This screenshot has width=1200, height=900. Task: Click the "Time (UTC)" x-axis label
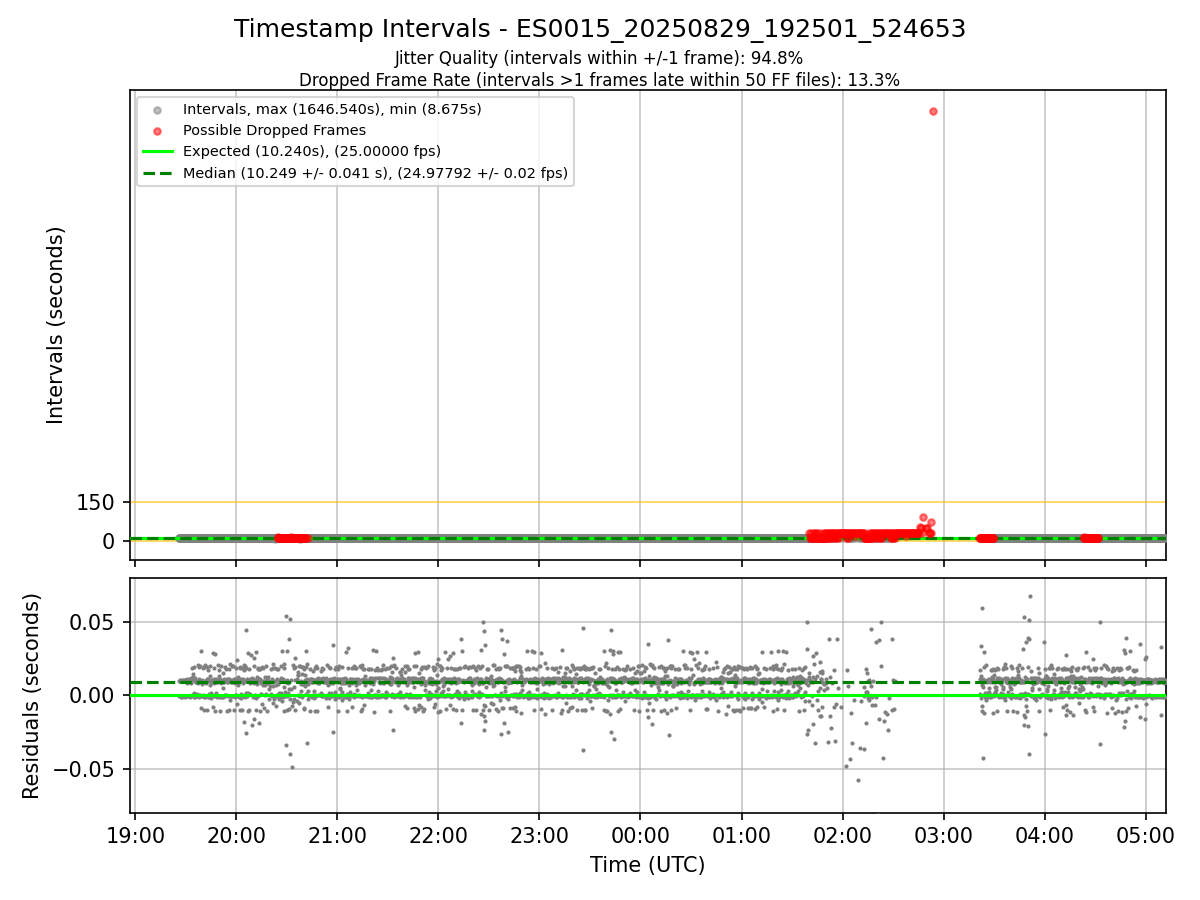[x=647, y=865]
